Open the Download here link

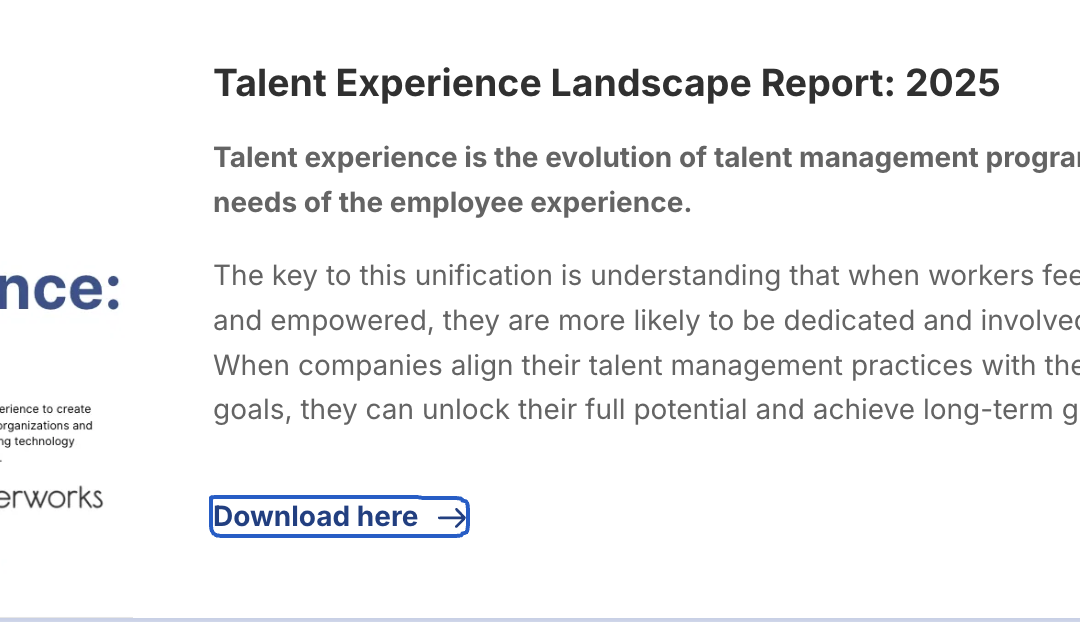point(340,517)
